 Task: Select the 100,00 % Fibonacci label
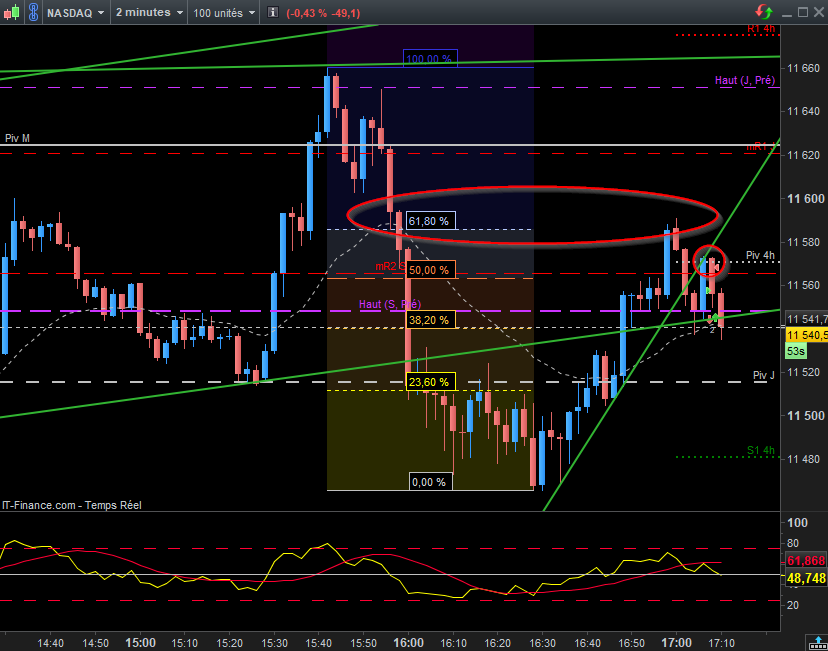(430, 59)
